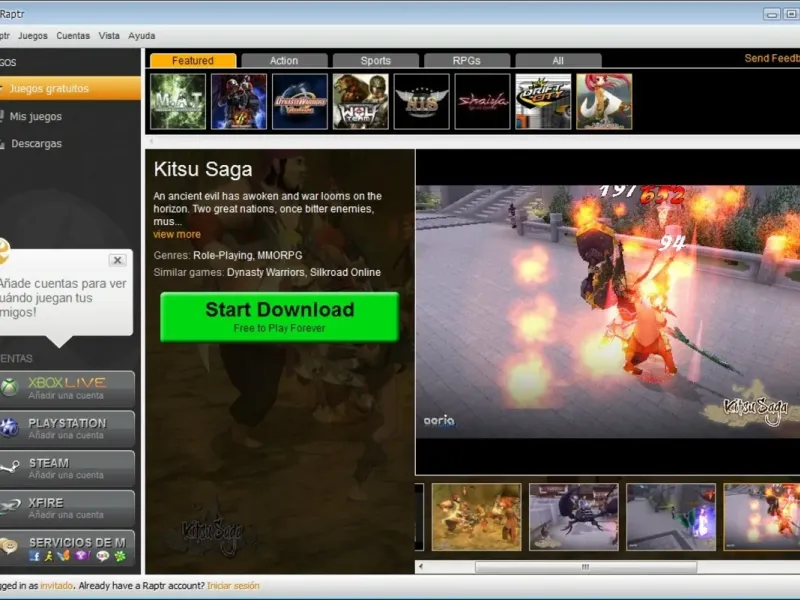Open the M.A.T game icon
The width and height of the screenshot is (800, 600).
pos(178,101)
